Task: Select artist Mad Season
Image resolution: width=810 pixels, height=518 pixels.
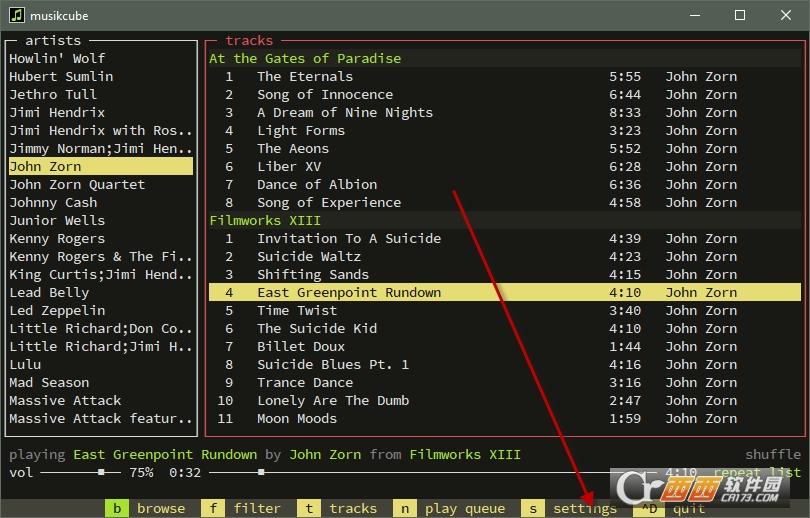Action: 101,383
